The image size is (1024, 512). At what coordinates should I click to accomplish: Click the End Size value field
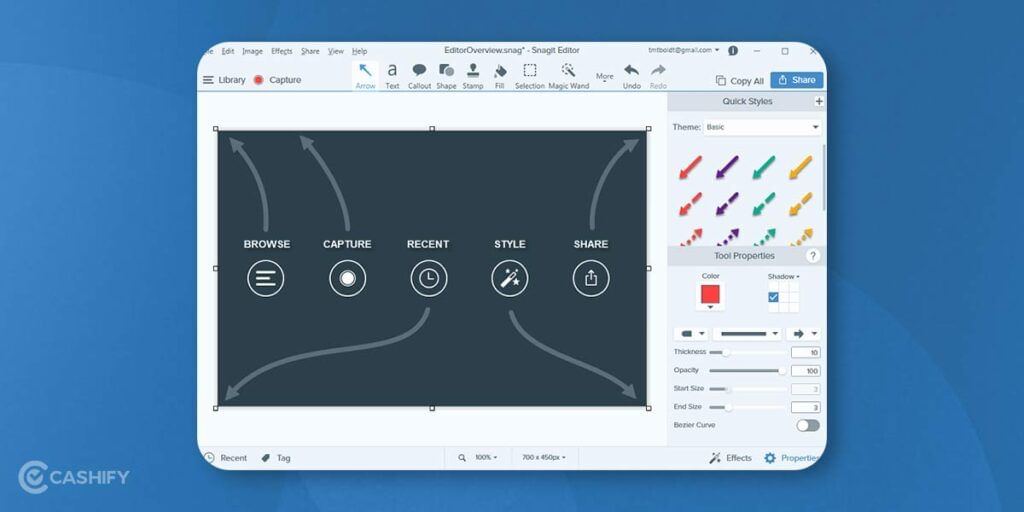coord(806,408)
